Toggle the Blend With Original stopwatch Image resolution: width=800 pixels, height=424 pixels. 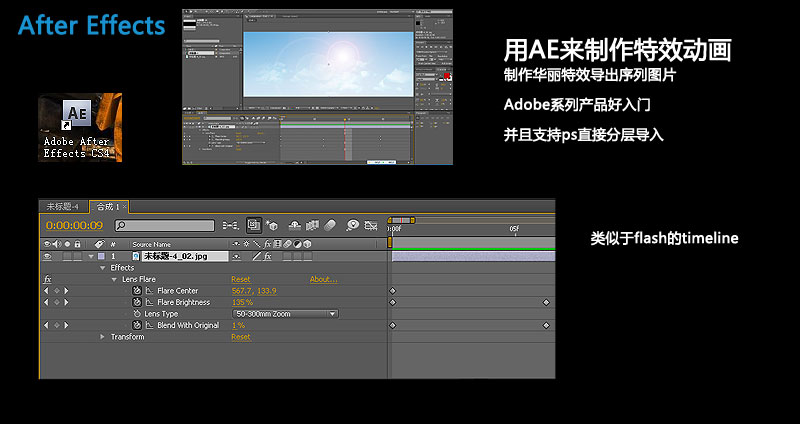tap(137, 325)
